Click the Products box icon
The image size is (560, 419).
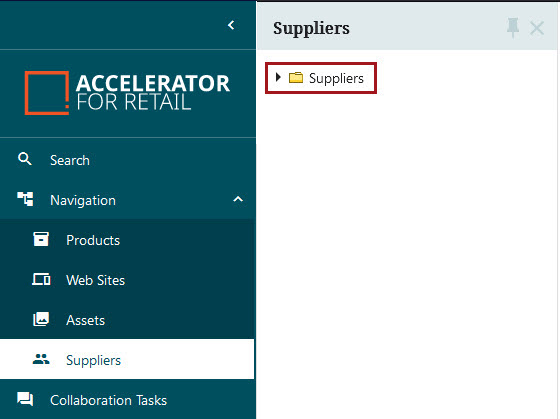tap(41, 239)
